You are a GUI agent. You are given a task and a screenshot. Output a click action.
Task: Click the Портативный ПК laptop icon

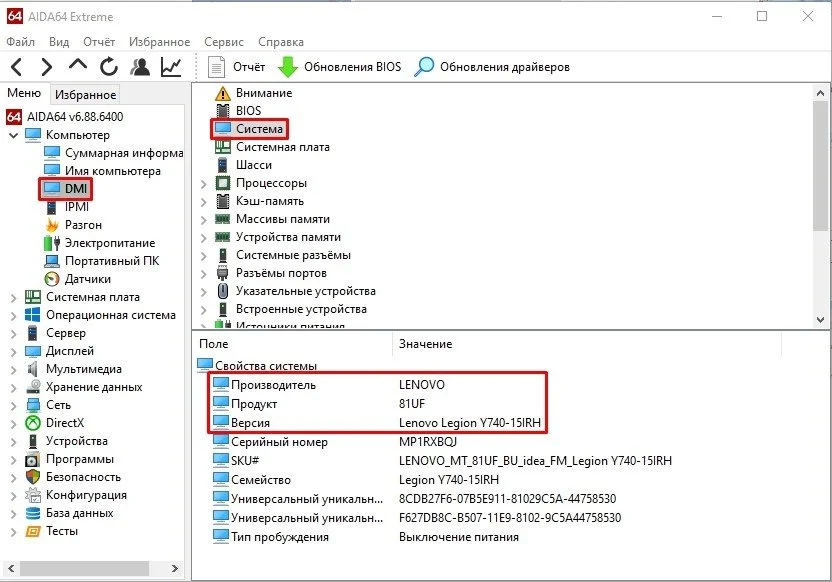pos(52,261)
